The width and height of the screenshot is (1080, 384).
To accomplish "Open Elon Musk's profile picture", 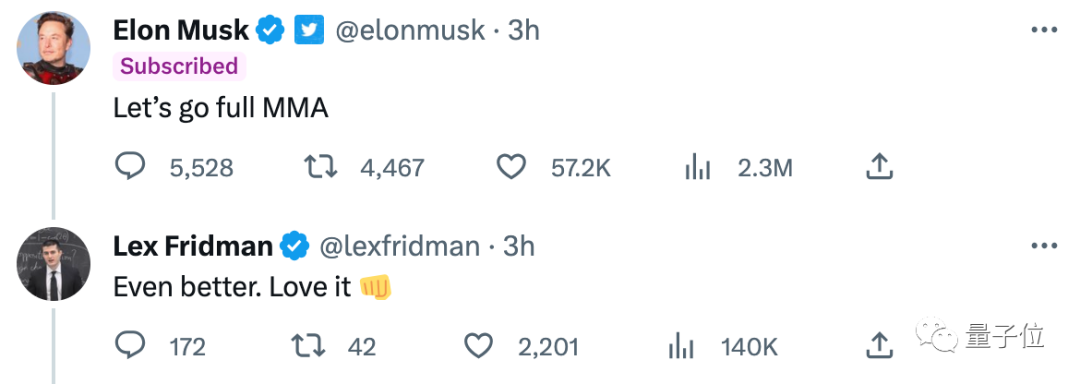I will coord(54,48).
